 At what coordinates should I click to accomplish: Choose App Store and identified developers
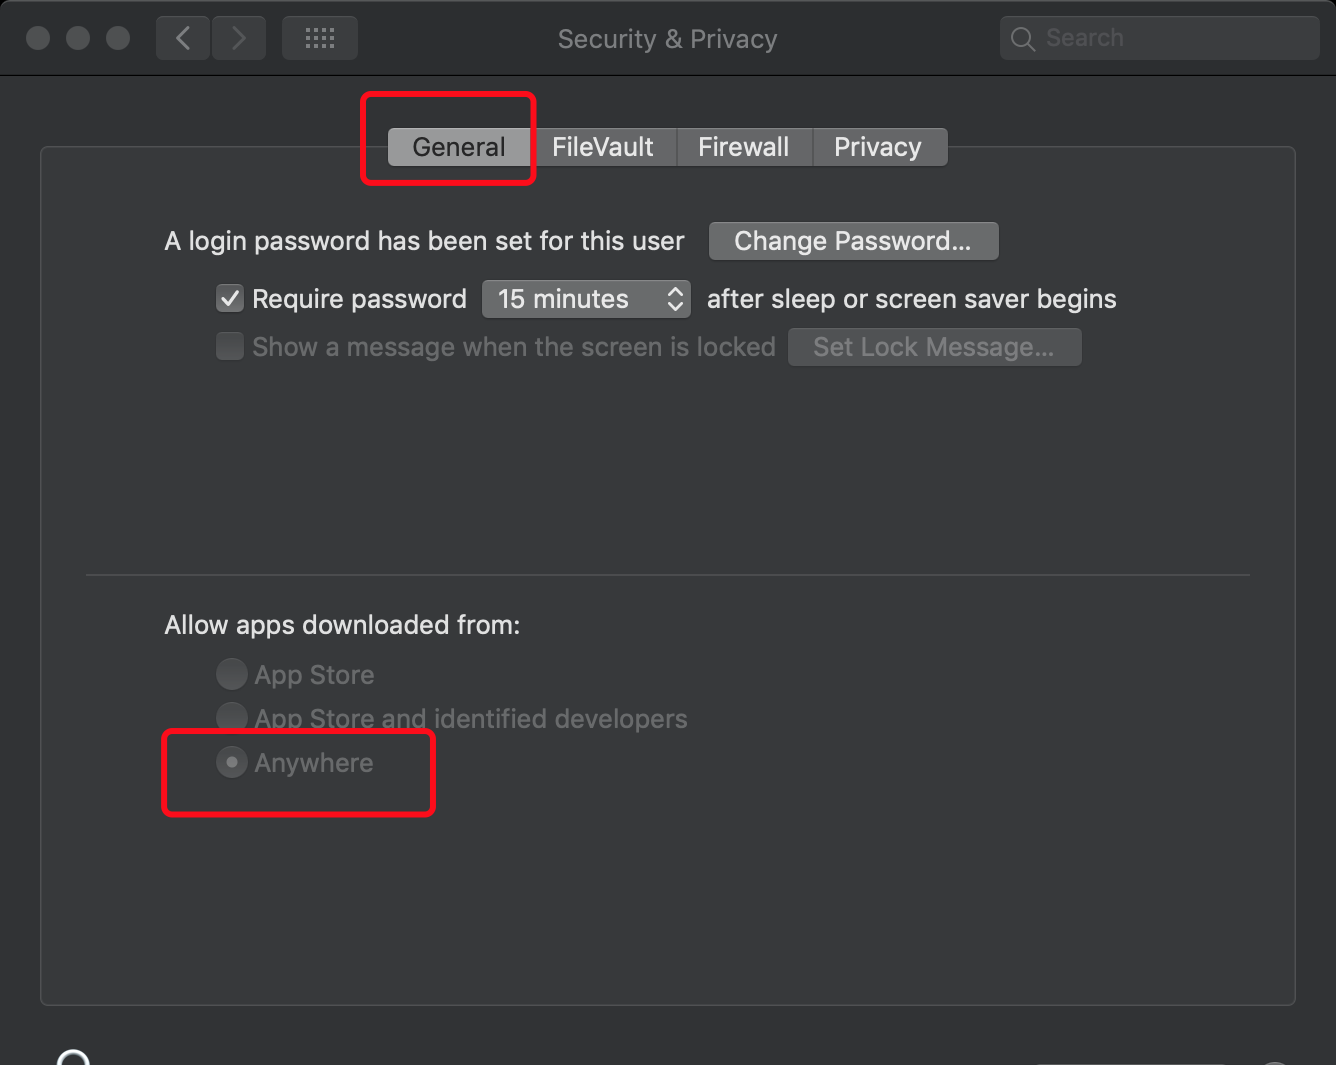pyautogui.click(x=232, y=716)
